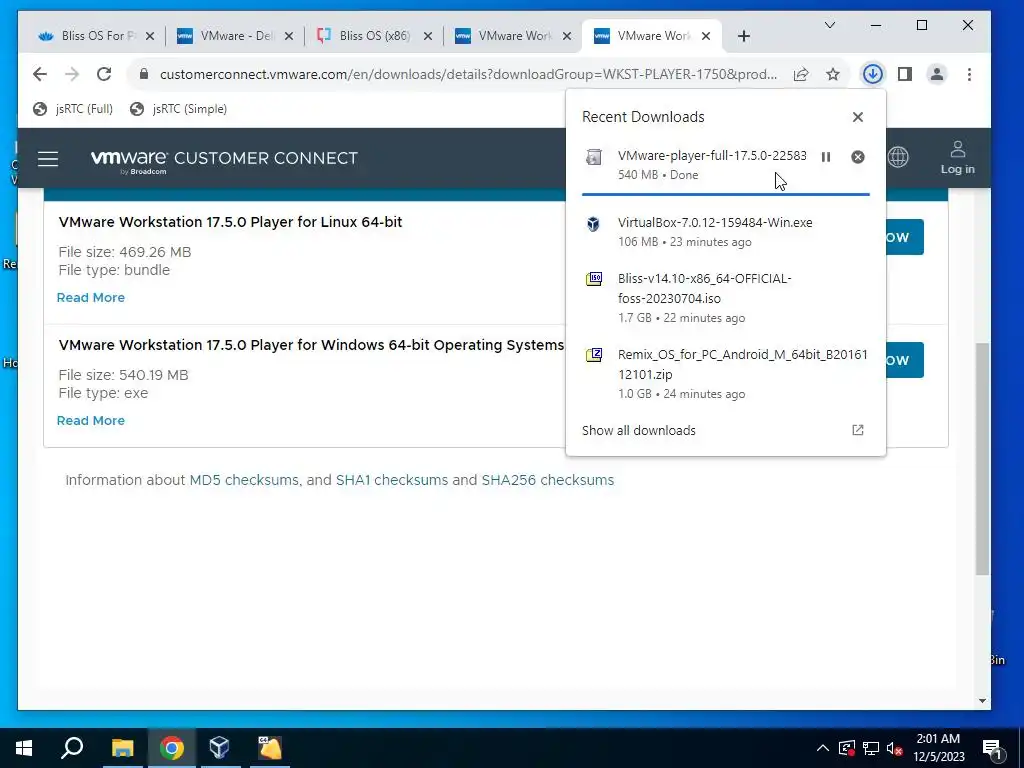
Task: Cancel the VMware-player download
Action: 857,157
